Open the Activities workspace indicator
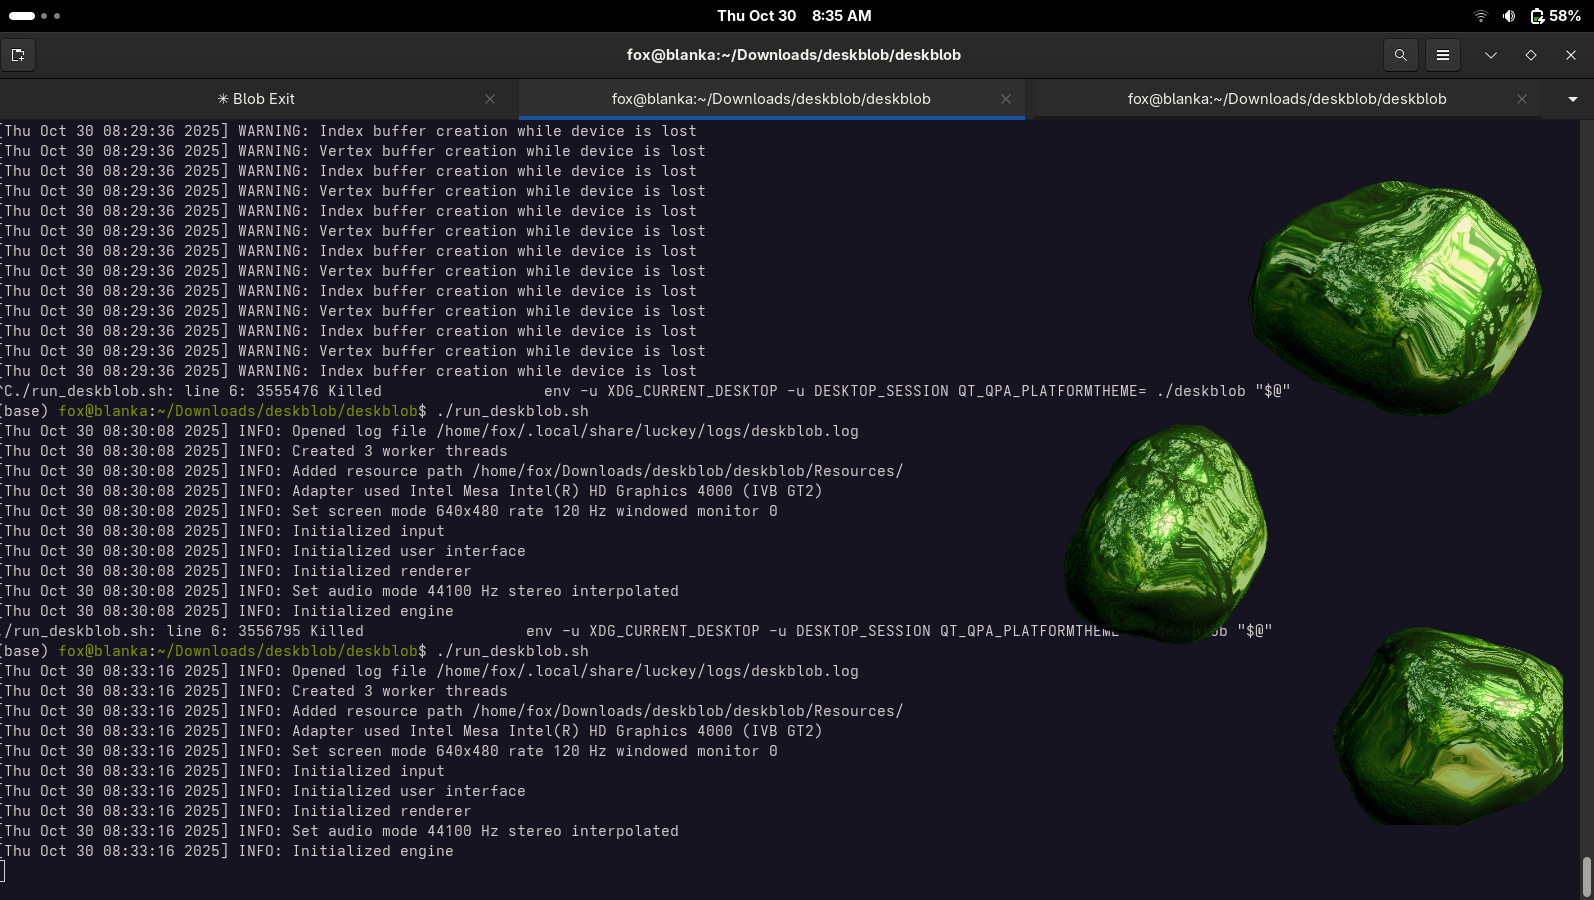Image resolution: width=1594 pixels, height=900 pixels. (35, 16)
